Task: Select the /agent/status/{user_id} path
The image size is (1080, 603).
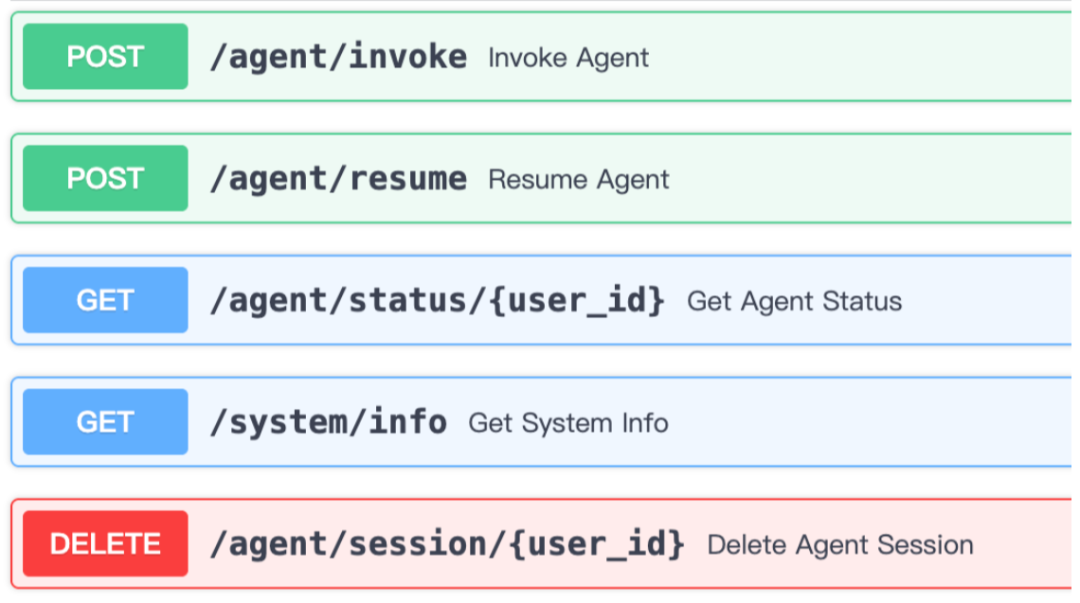Action: 437,301
